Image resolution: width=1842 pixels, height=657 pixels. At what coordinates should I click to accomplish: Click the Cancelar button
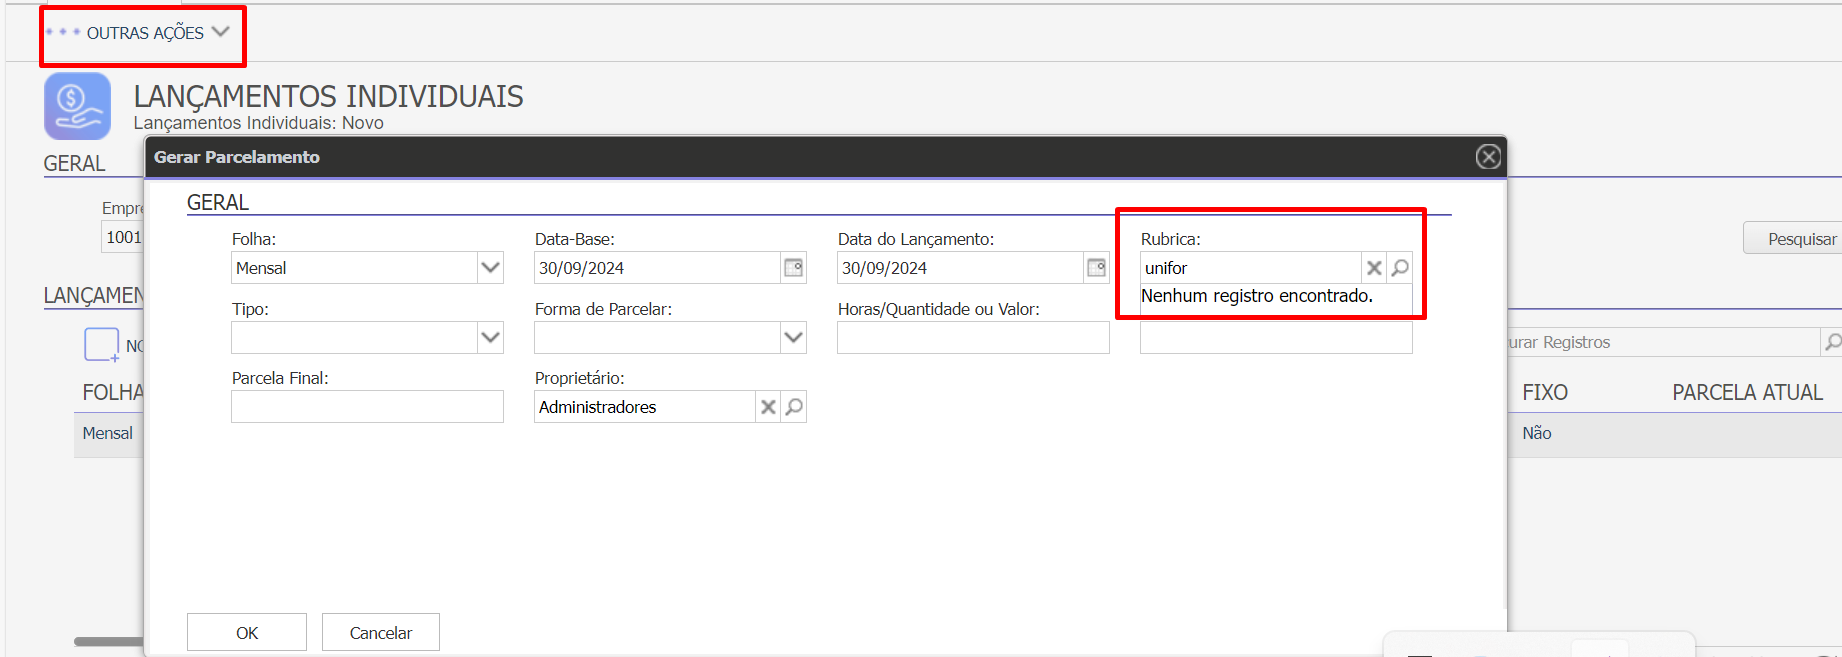(381, 633)
